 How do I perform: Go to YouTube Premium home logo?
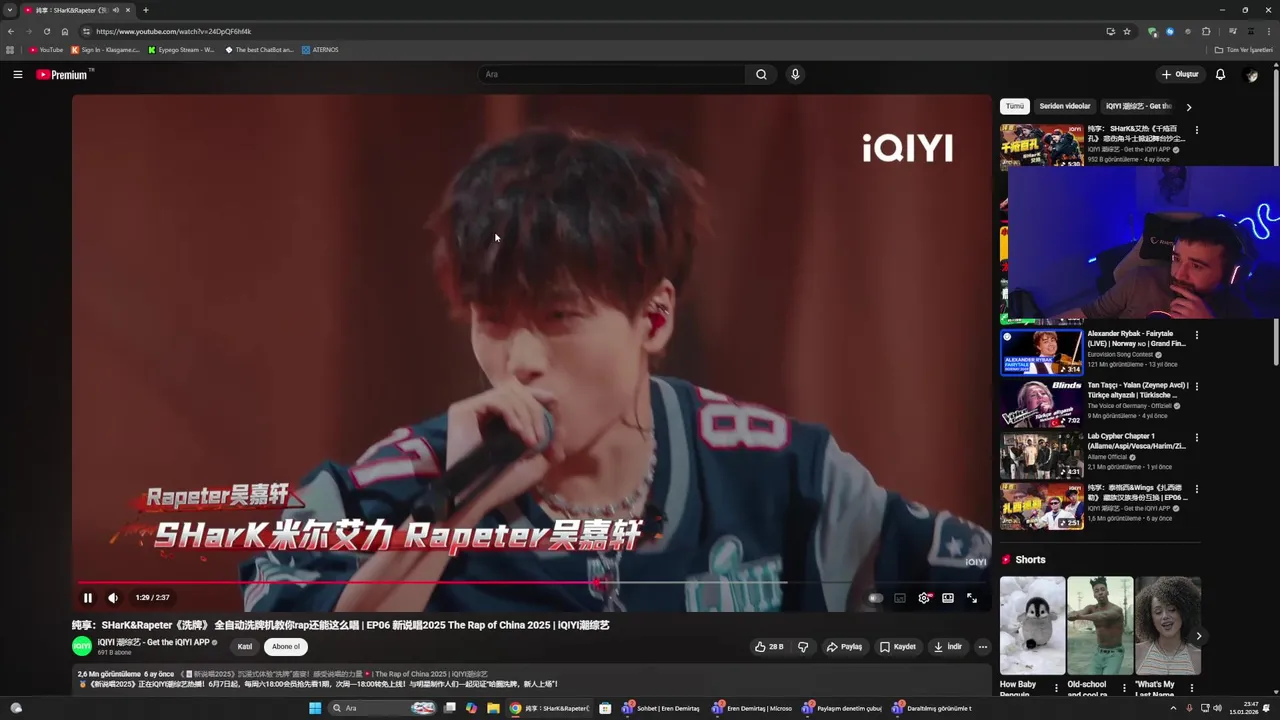[x=62, y=75]
